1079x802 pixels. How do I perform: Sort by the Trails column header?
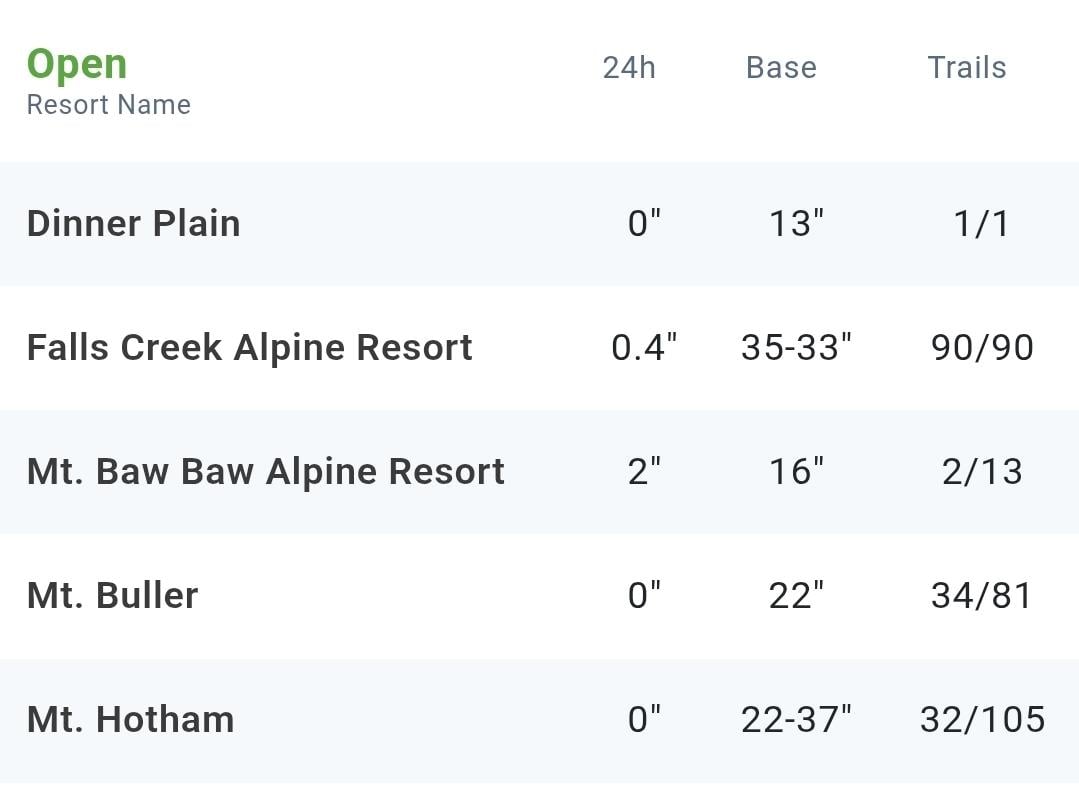point(967,68)
